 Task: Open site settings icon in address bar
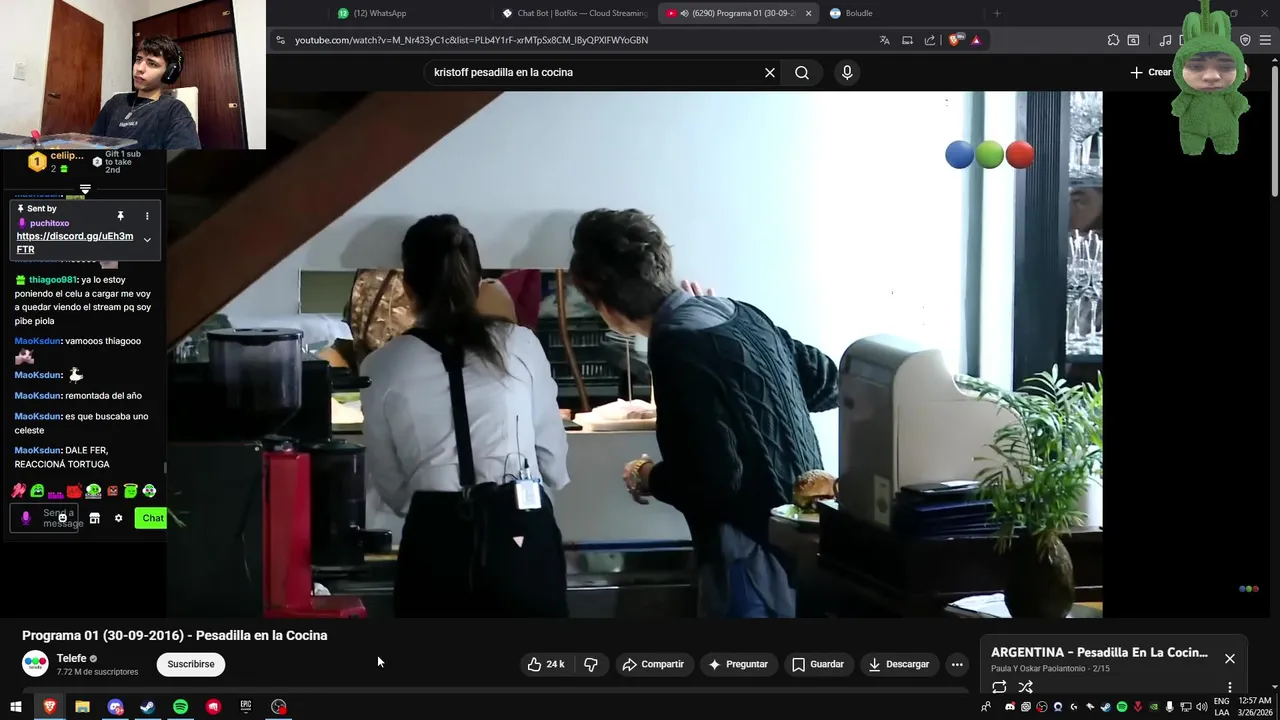pyautogui.click(x=281, y=40)
